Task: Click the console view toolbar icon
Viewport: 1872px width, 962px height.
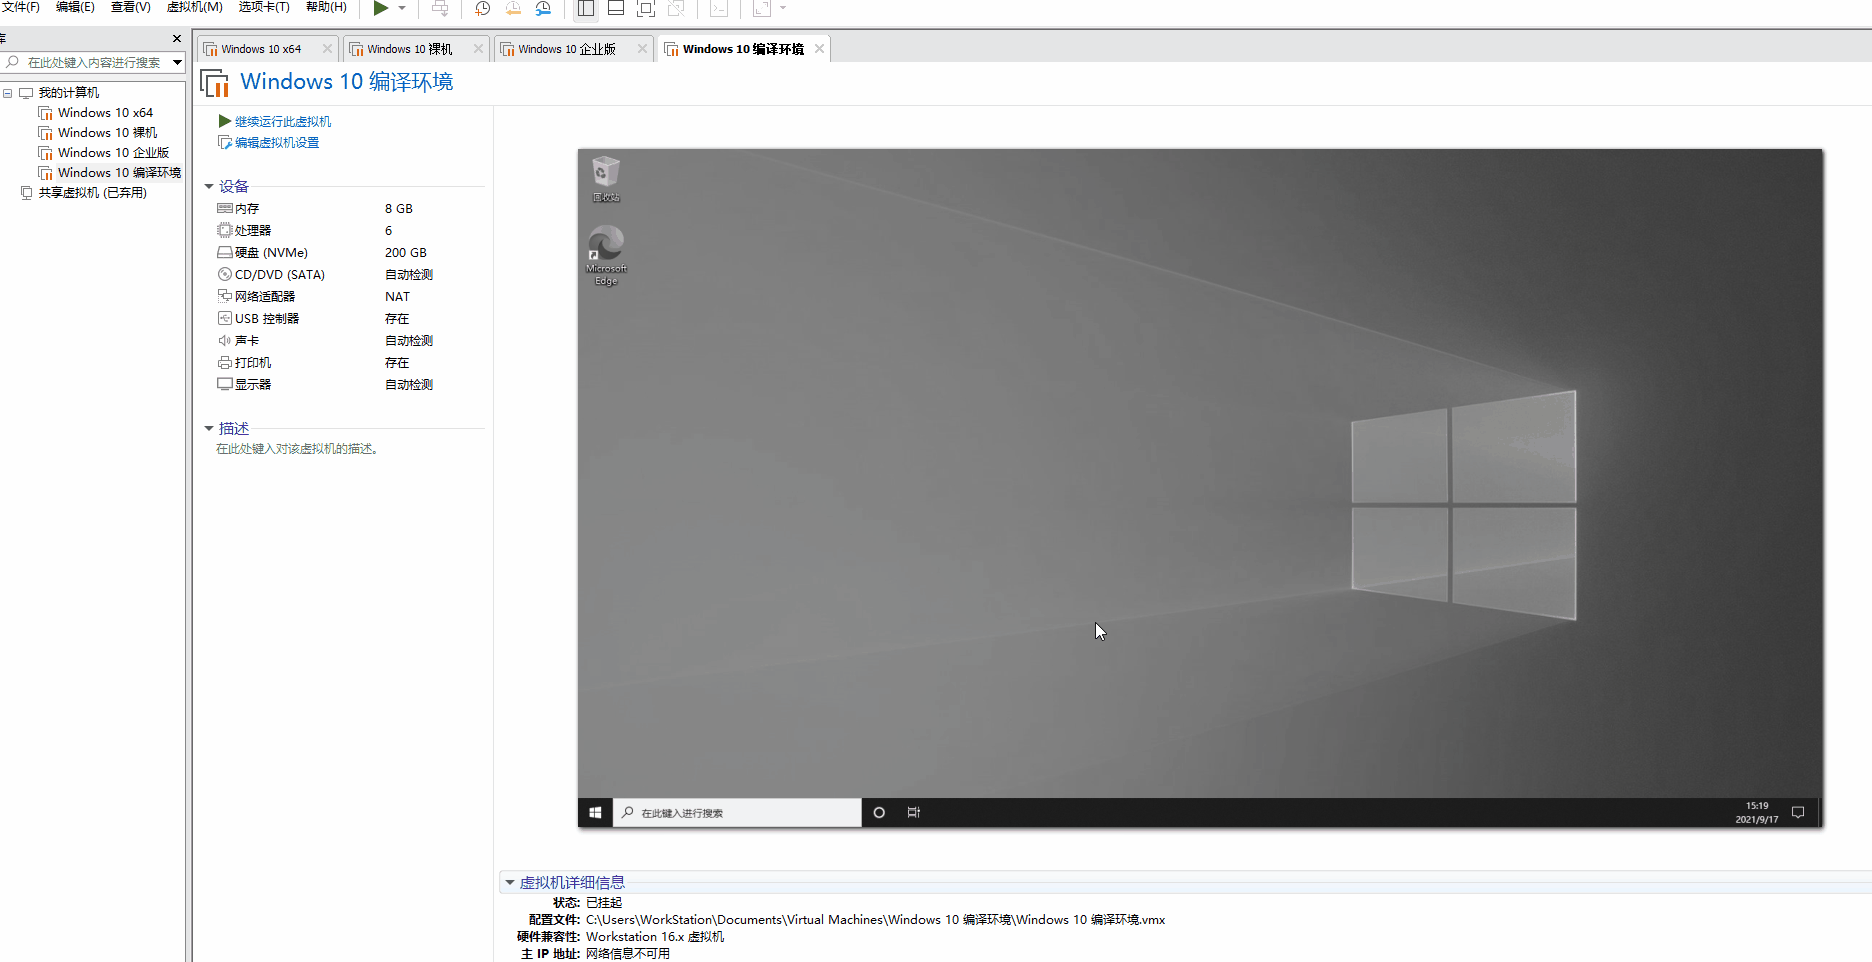Action: pos(719,8)
